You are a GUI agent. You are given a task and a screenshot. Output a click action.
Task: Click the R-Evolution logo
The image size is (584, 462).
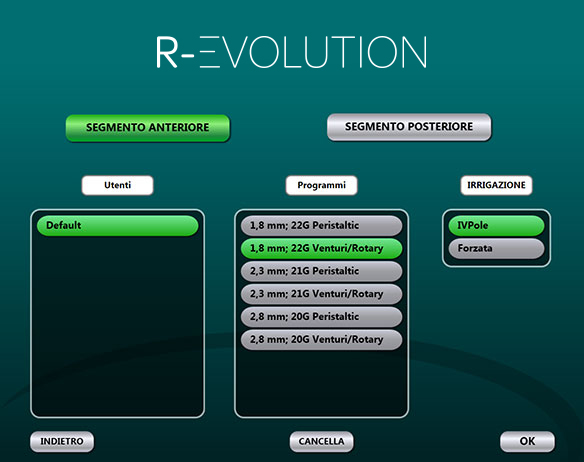point(291,52)
